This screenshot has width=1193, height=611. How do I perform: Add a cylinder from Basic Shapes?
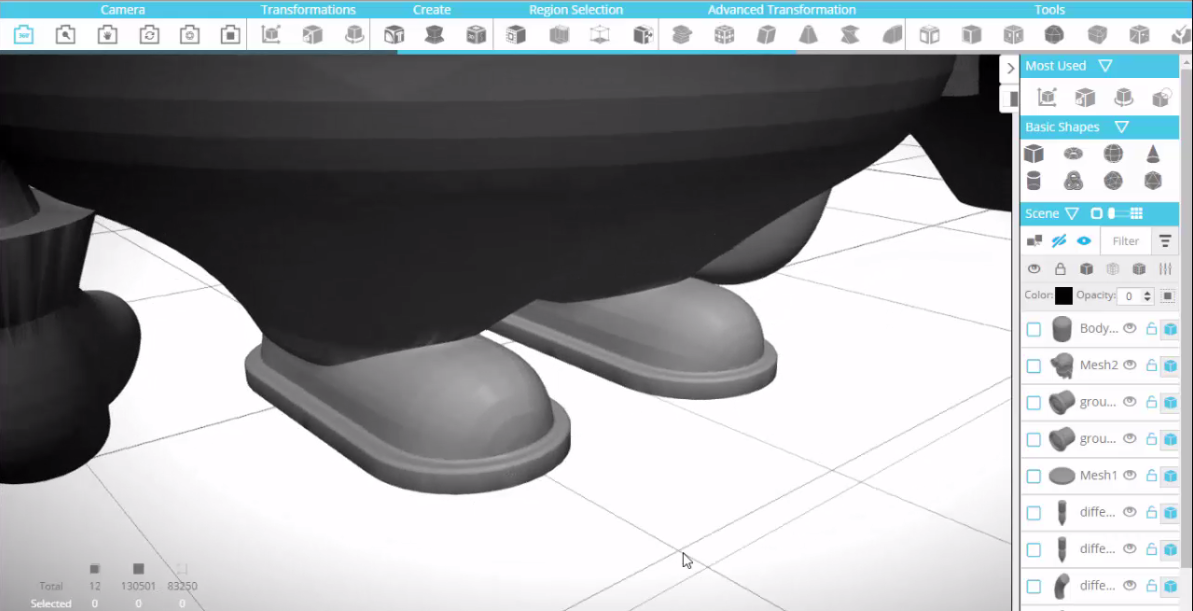pos(1033,181)
